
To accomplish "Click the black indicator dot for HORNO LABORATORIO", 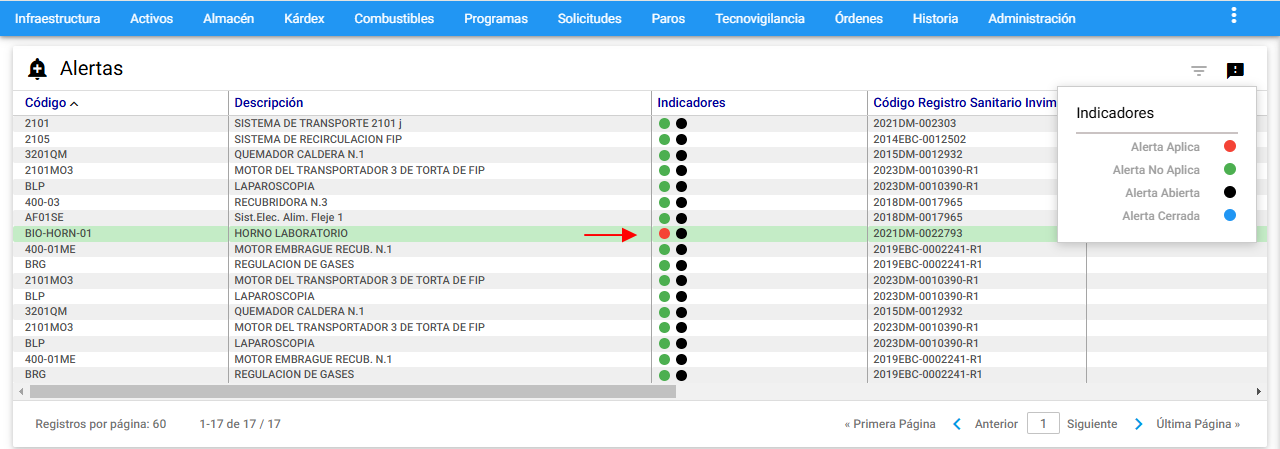I will pyautogui.click(x=682, y=233).
